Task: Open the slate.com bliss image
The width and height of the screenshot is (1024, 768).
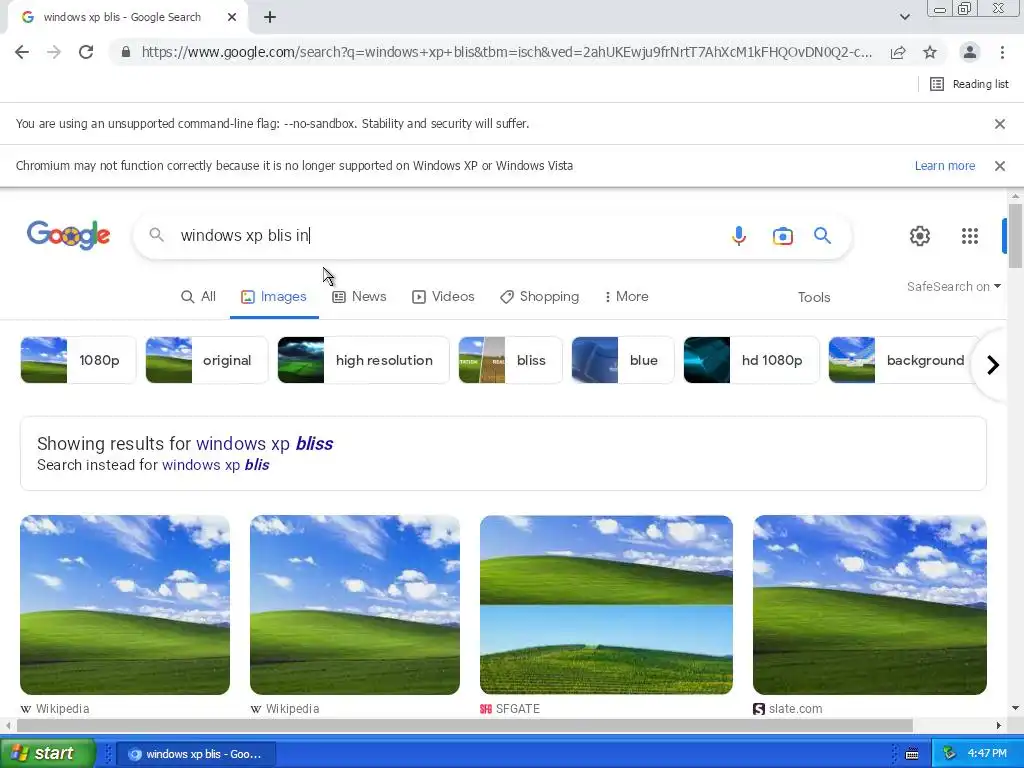Action: 869,605
